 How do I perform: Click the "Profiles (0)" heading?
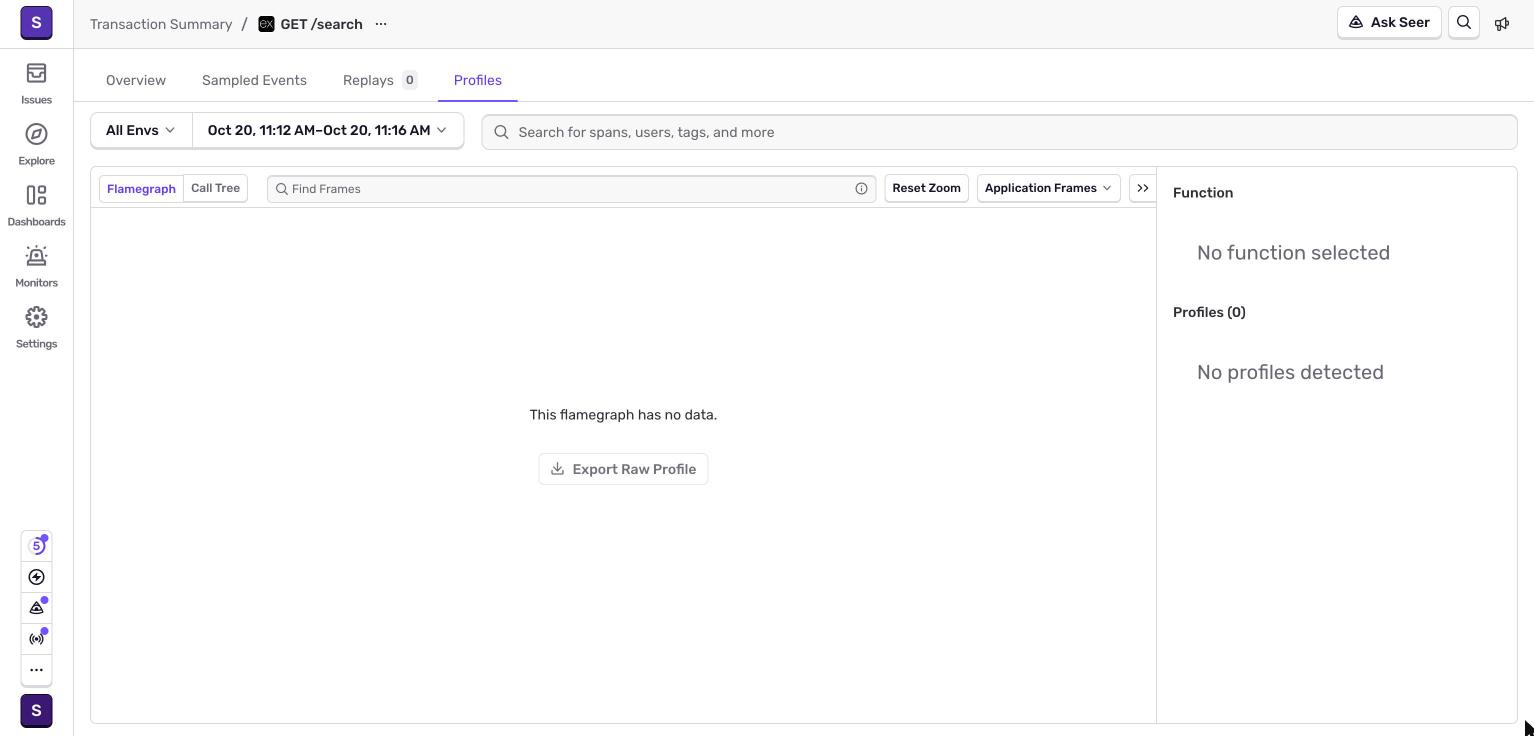(x=1209, y=312)
